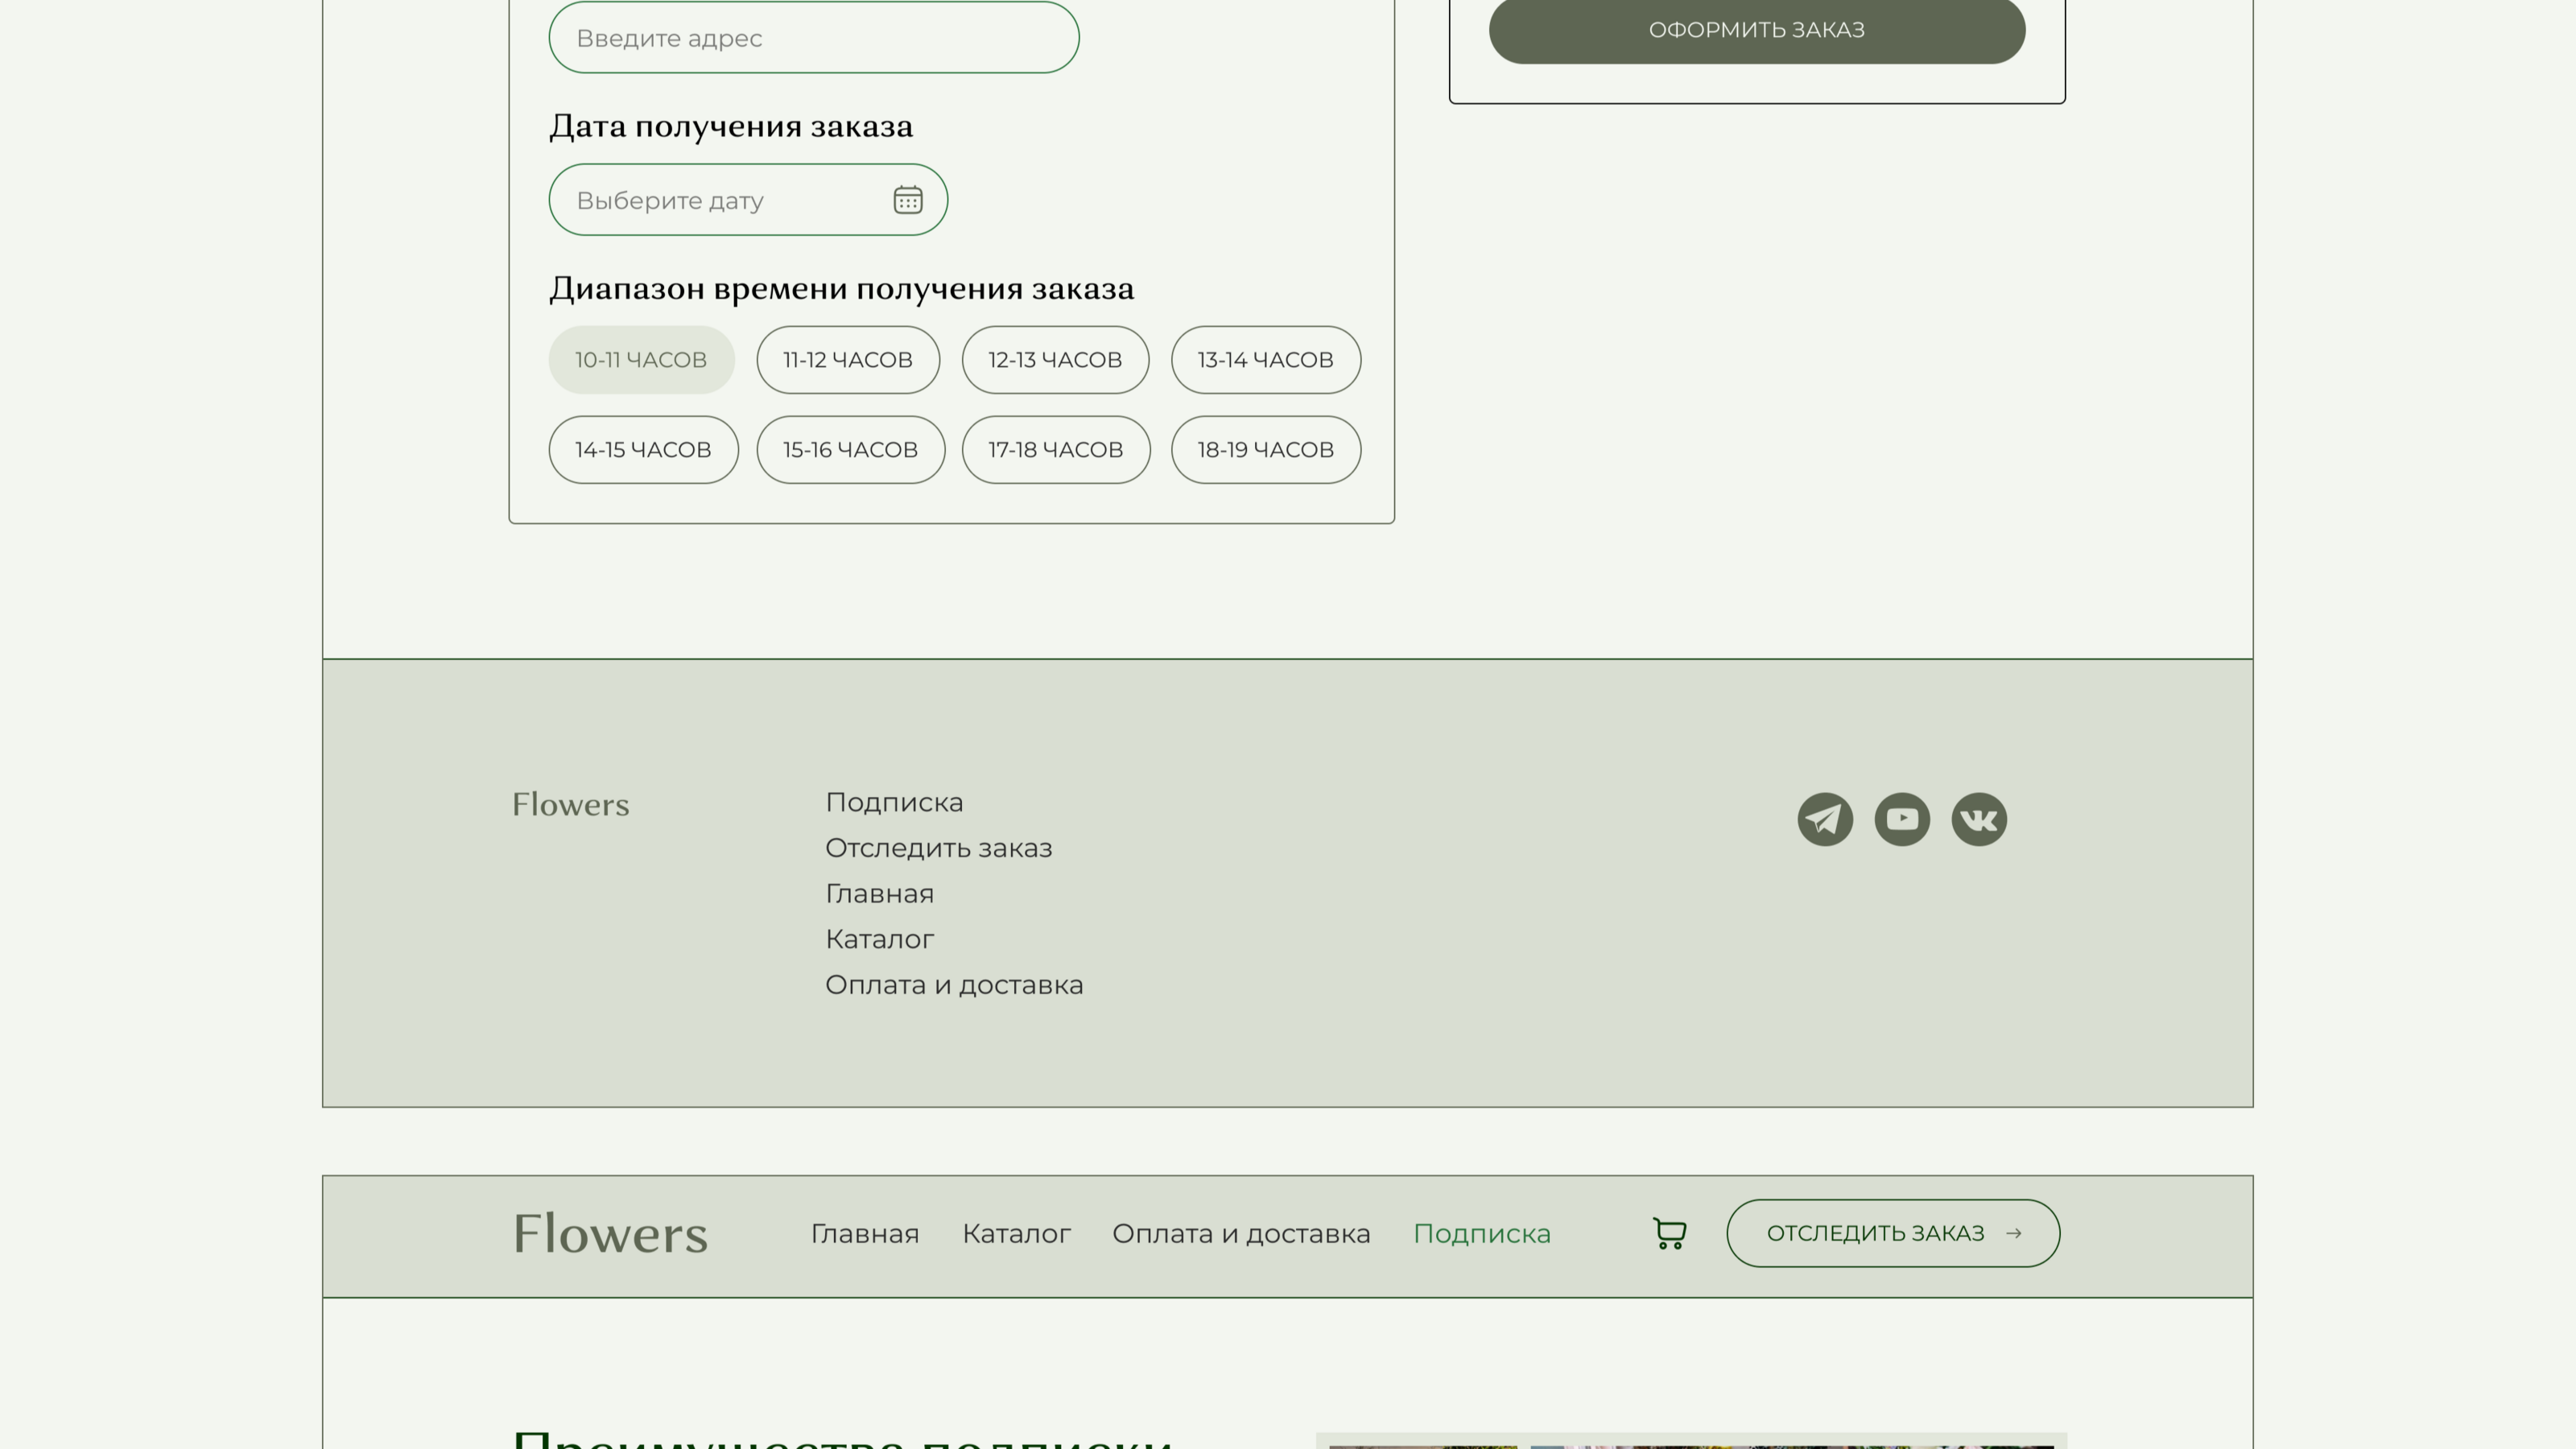
Task: Select the 11-12 ЧАСОВ time slot
Action: [x=847, y=360]
